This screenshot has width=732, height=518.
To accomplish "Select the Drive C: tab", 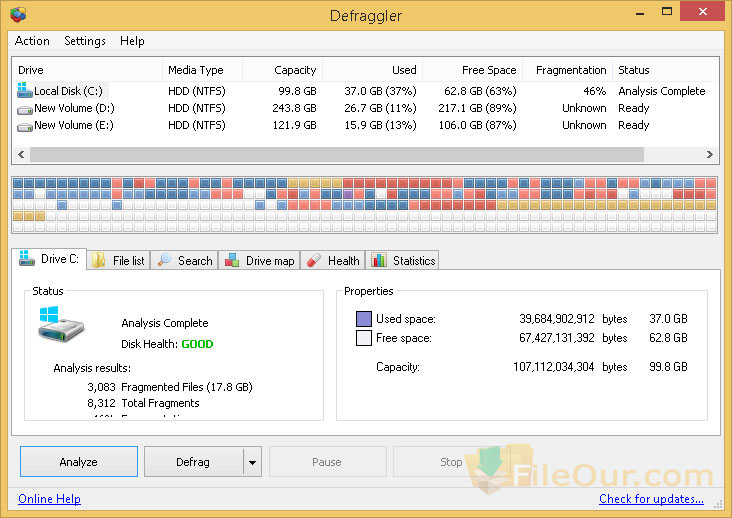I will pos(49,259).
